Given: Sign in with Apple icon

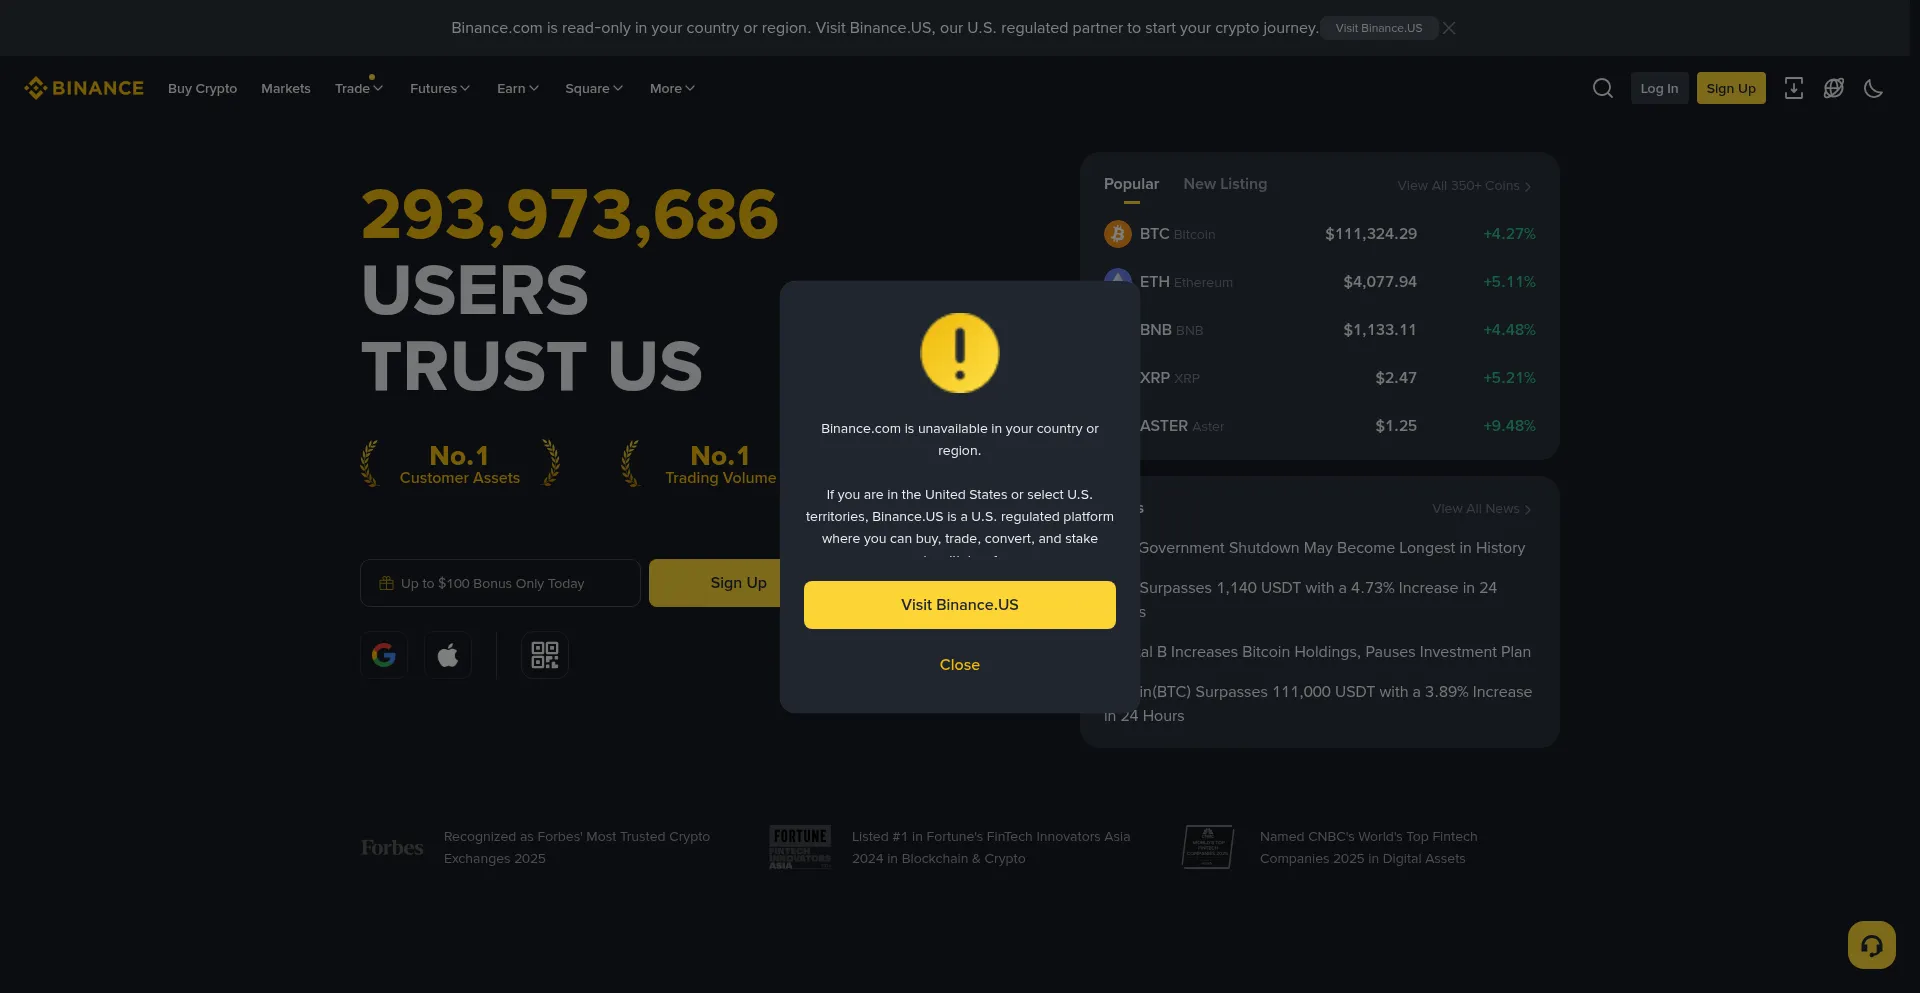Looking at the screenshot, I should [448, 655].
